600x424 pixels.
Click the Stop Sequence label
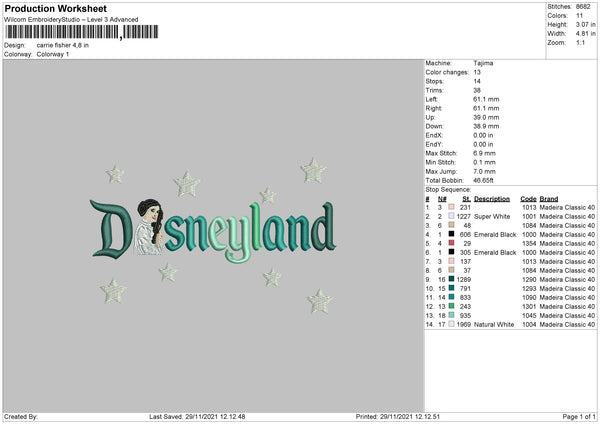(448, 189)
